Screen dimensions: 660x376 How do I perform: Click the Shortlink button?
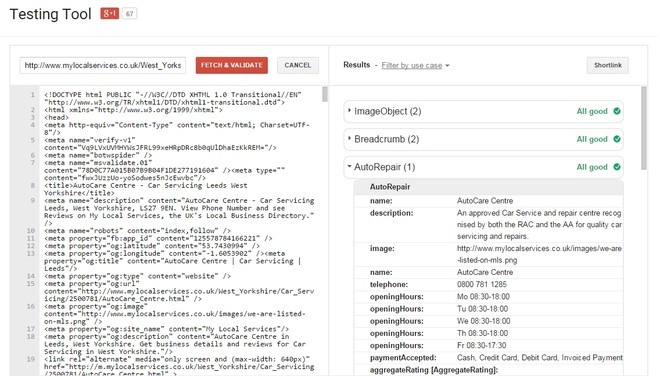tap(607, 65)
